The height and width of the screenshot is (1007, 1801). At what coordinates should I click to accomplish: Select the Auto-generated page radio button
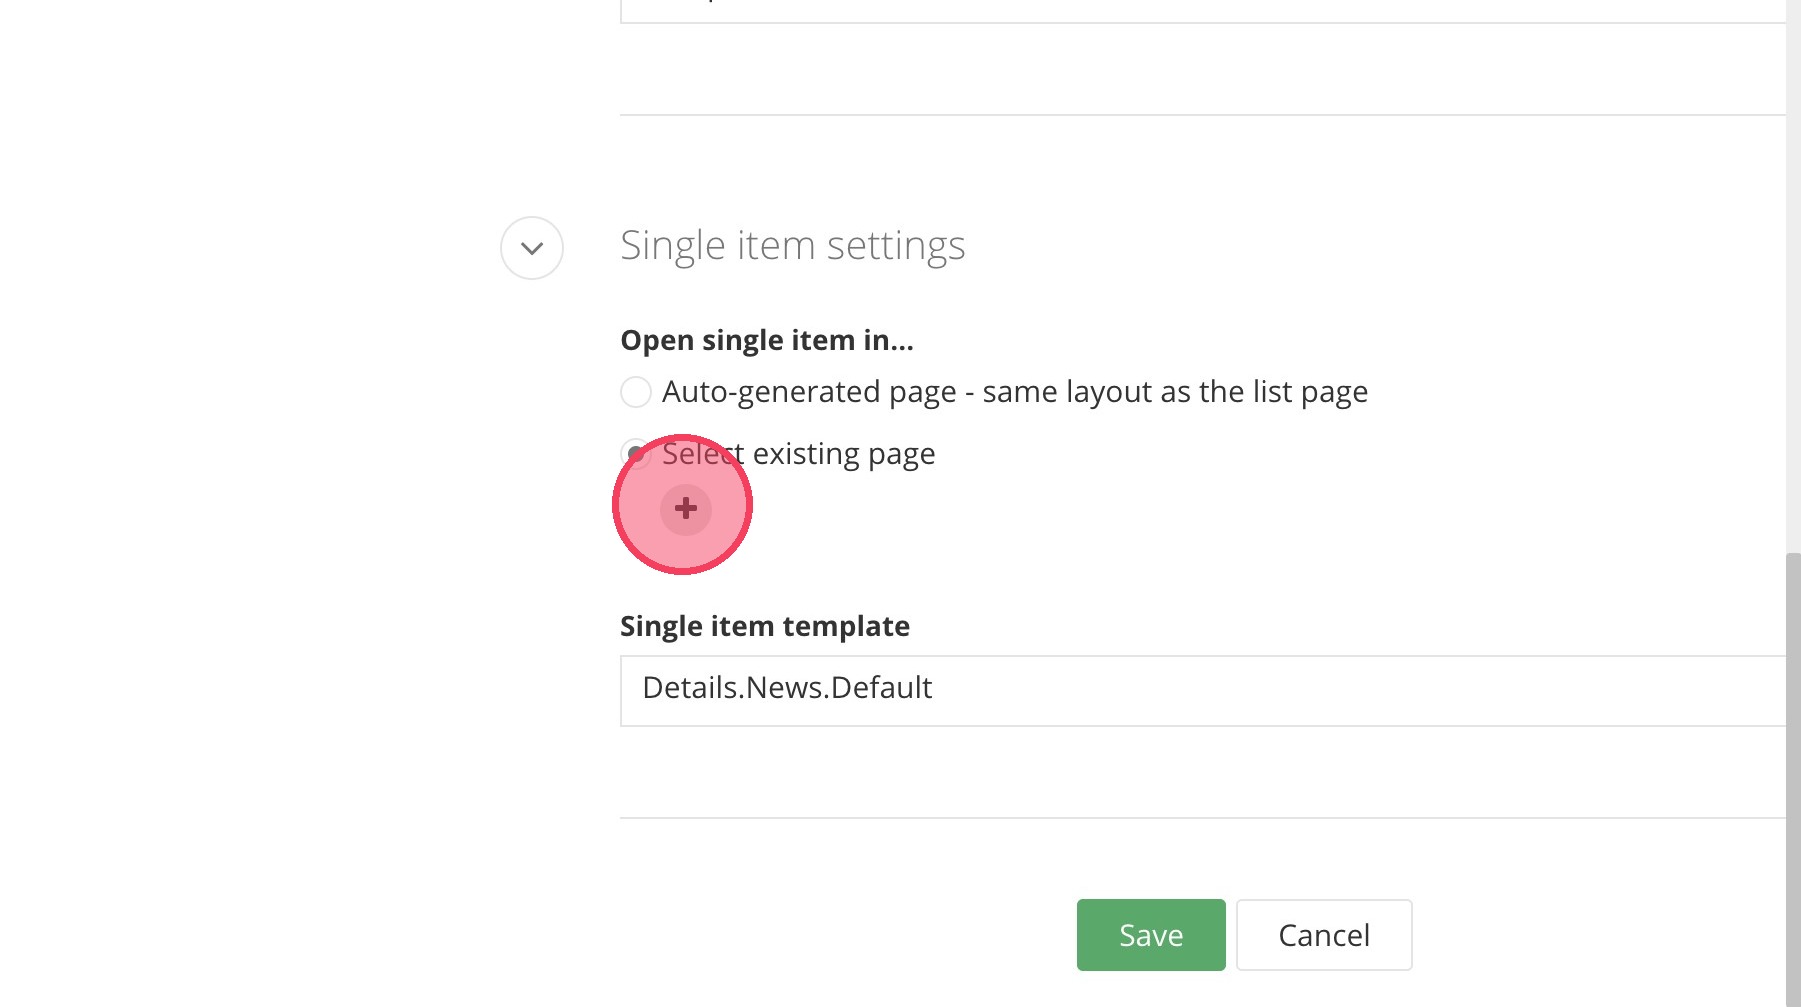tap(636, 392)
